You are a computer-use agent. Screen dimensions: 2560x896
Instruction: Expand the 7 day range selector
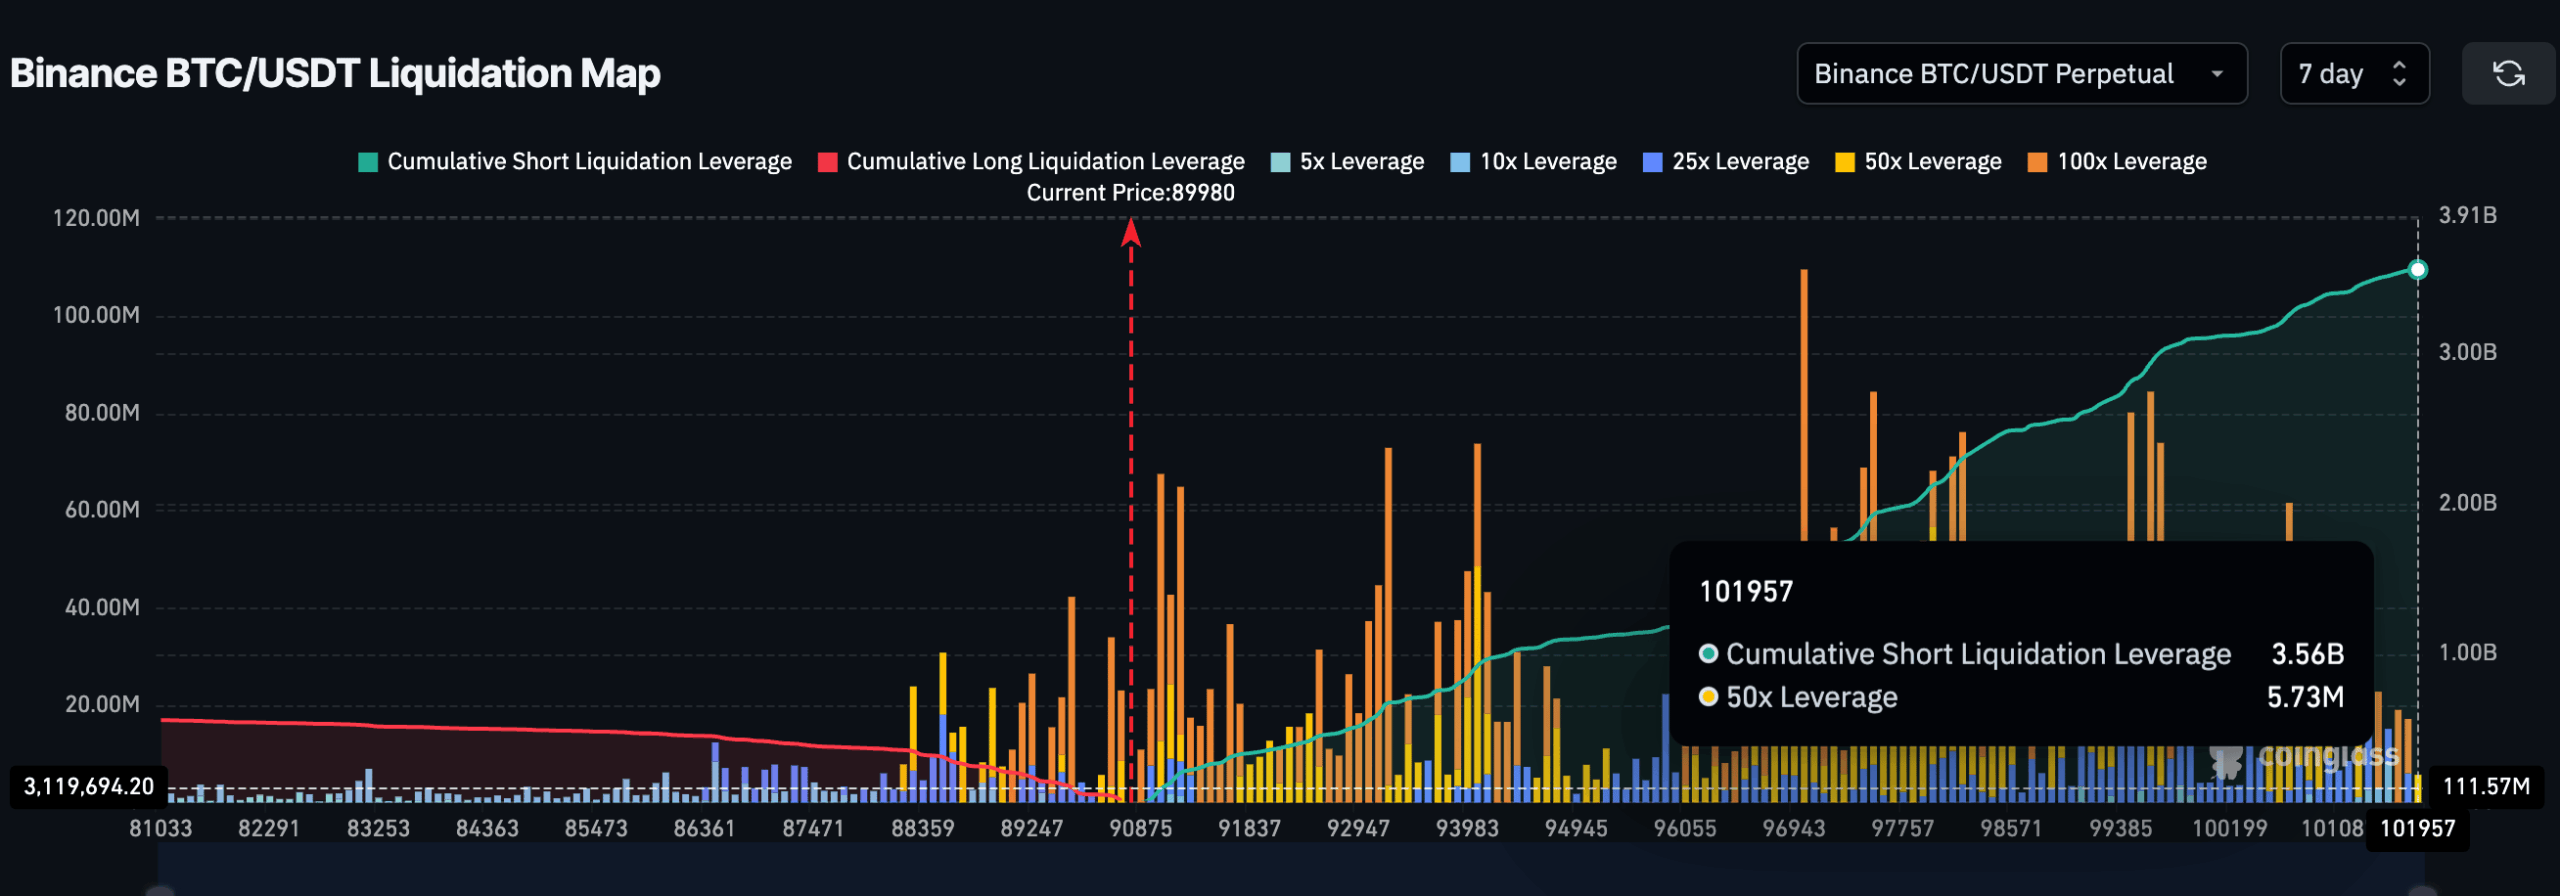point(2353,74)
